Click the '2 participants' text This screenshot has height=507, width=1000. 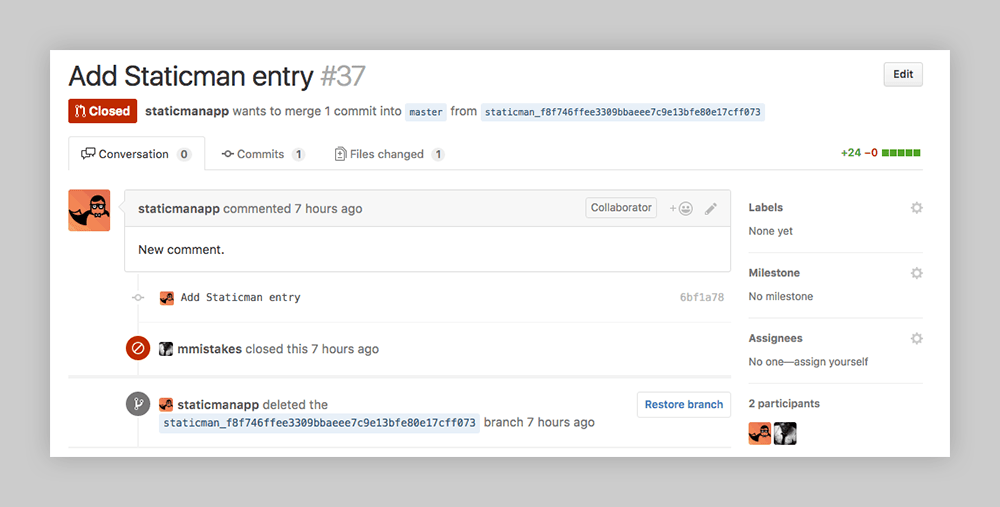tap(784, 404)
